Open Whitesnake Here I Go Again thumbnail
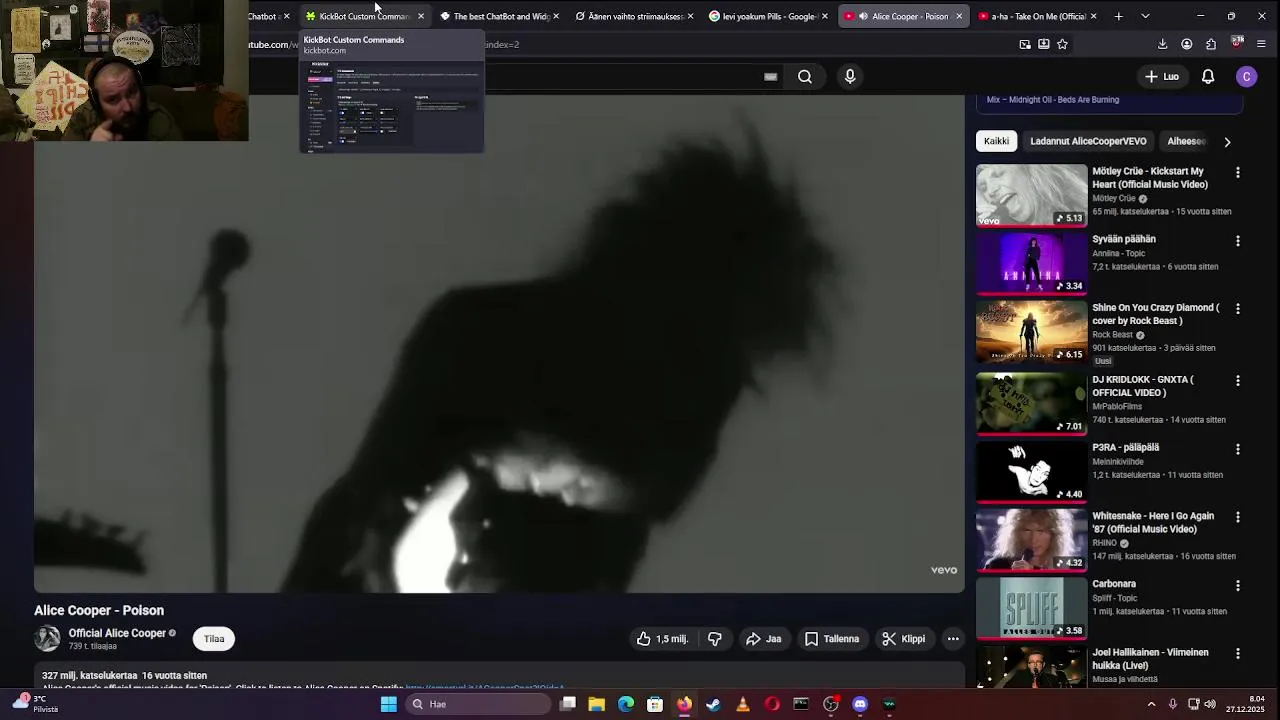Screen dimensions: 1280x720 (x=1031, y=540)
